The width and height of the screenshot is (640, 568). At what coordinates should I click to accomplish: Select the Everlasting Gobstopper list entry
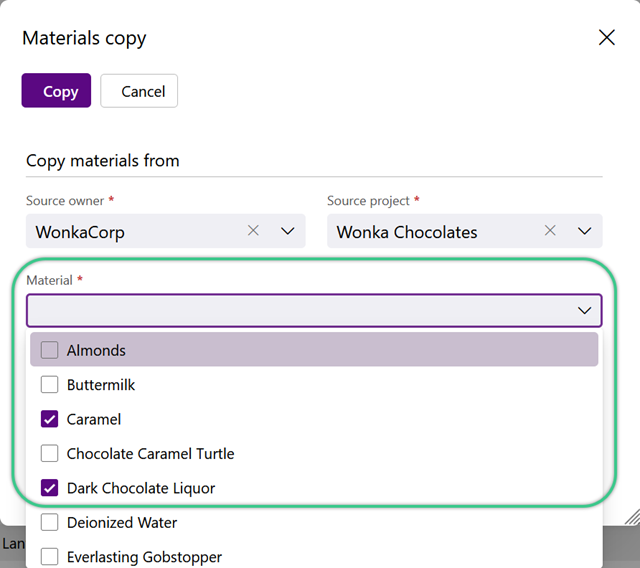tap(314, 557)
